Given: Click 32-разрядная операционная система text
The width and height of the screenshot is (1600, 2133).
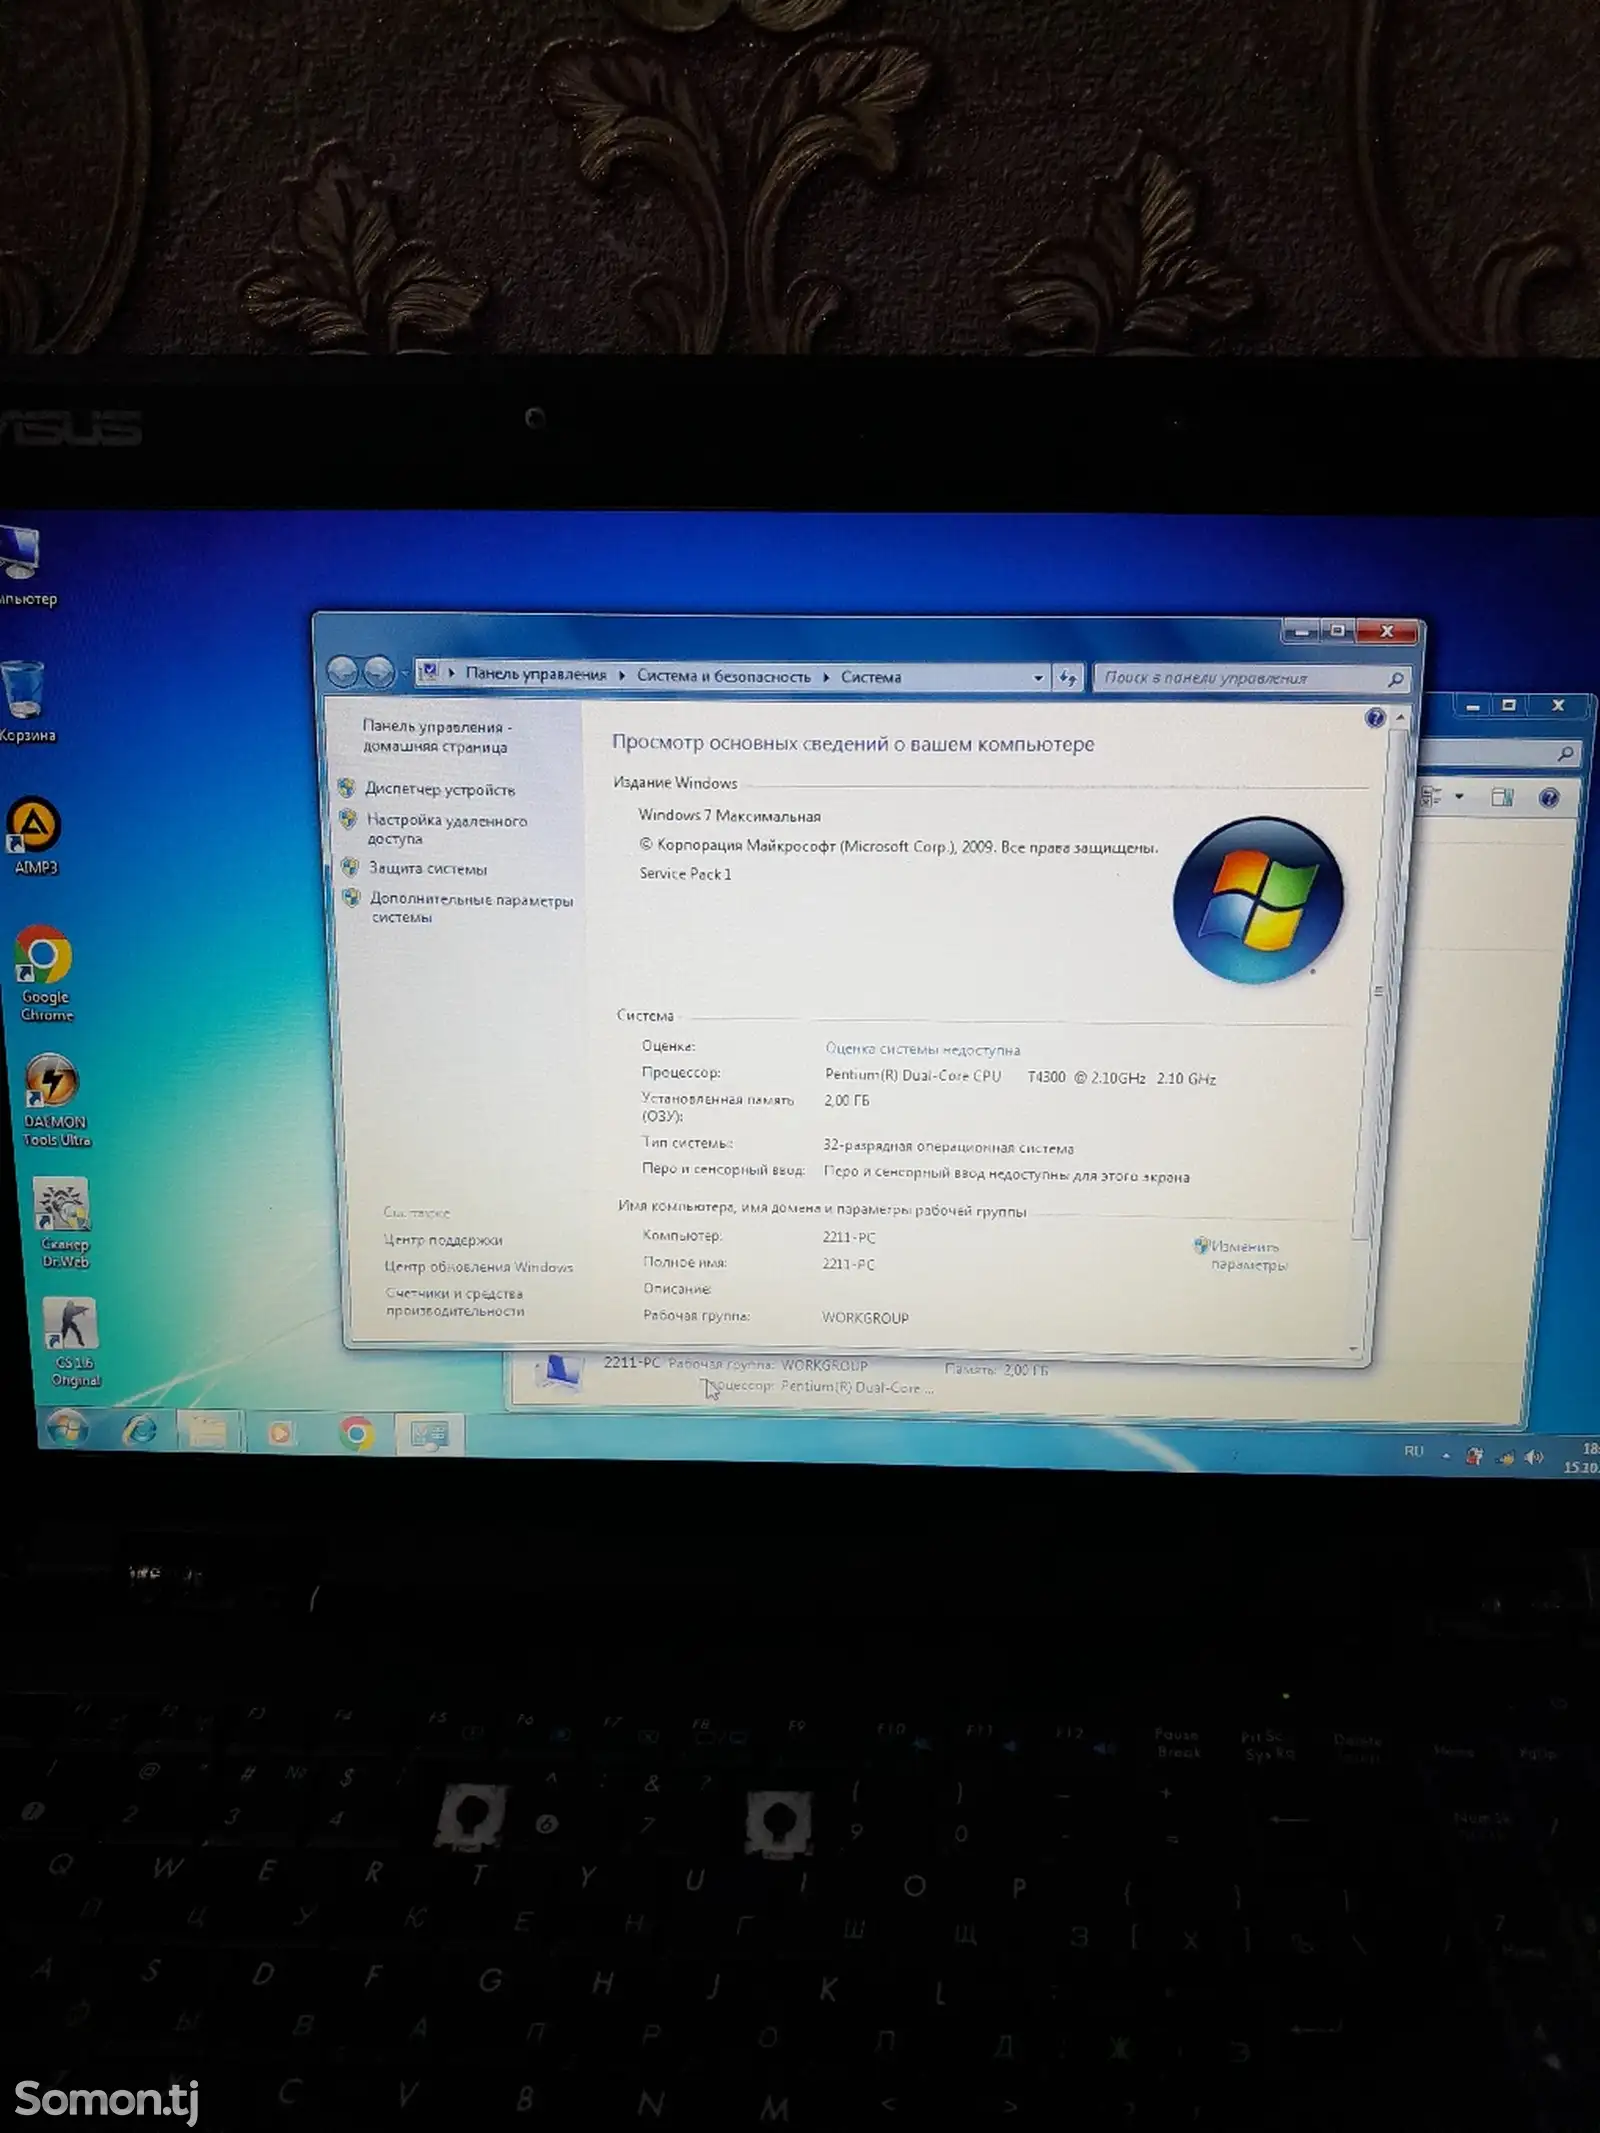Looking at the screenshot, I should pyautogui.click(x=948, y=1148).
